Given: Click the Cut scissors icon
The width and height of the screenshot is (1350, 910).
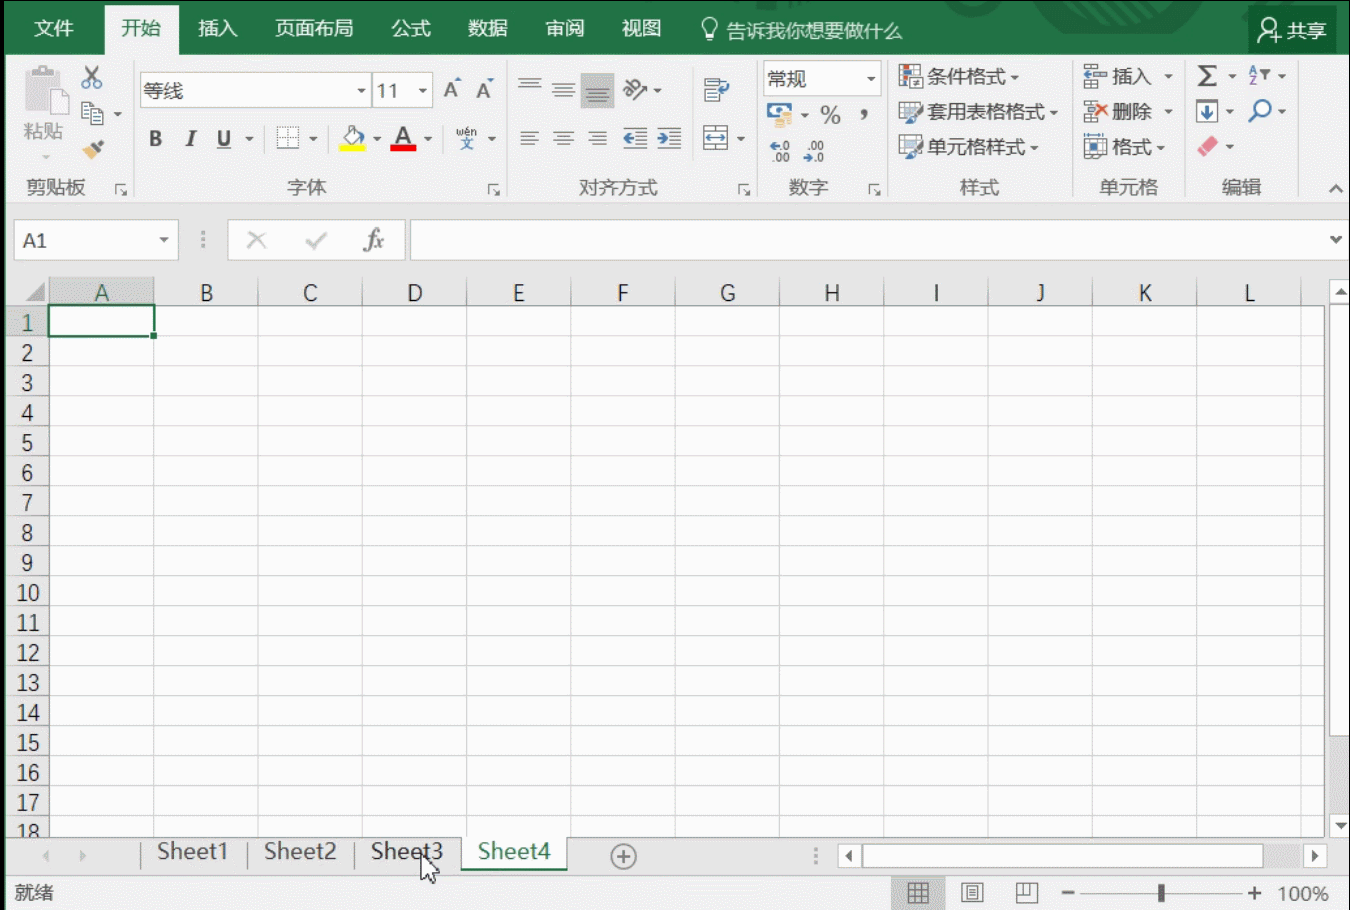Looking at the screenshot, I should click(92, 77).
